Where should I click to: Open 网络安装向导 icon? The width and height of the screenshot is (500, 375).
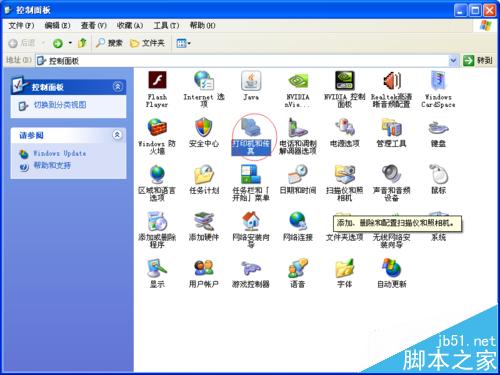(251, 221)
